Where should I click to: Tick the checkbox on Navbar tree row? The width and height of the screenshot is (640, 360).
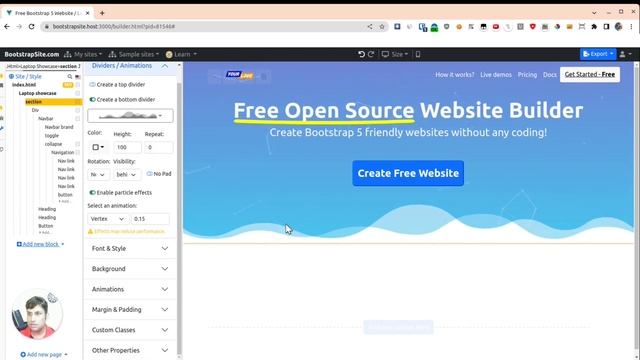click(78, 119)
